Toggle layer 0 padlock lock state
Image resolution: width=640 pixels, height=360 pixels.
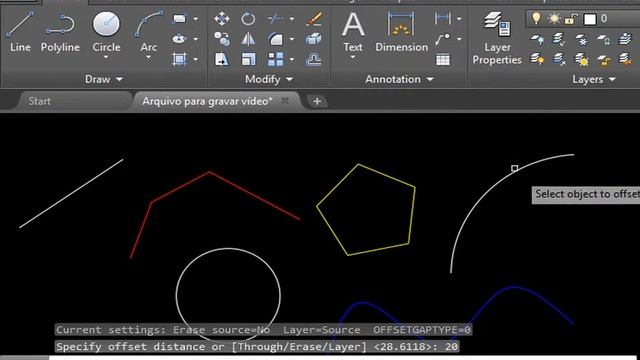click(x=572, y=19)
